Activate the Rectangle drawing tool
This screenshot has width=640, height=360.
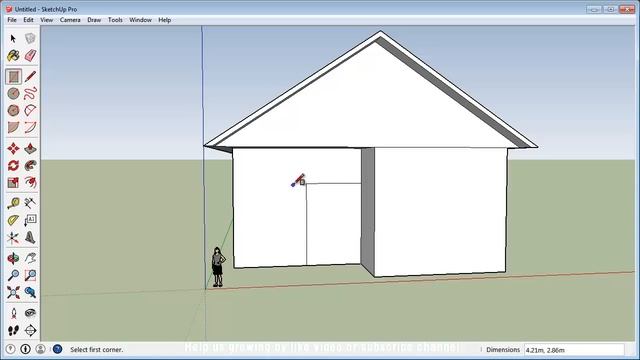click(13, 76)
